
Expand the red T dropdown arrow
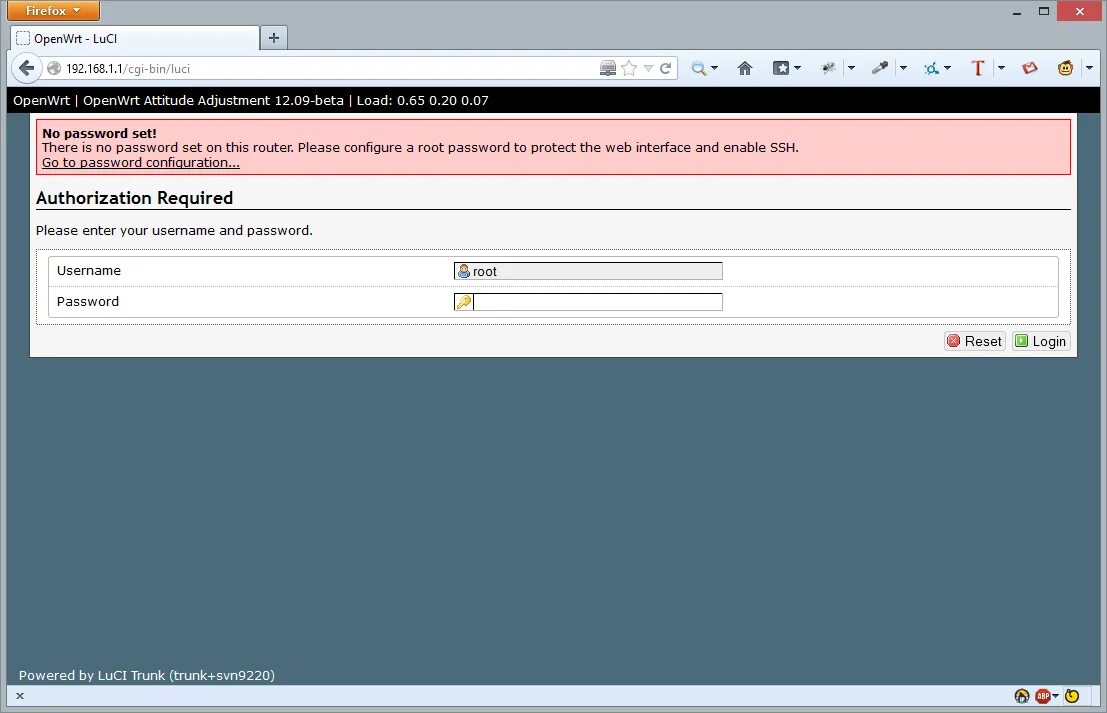pos(1001,68)
